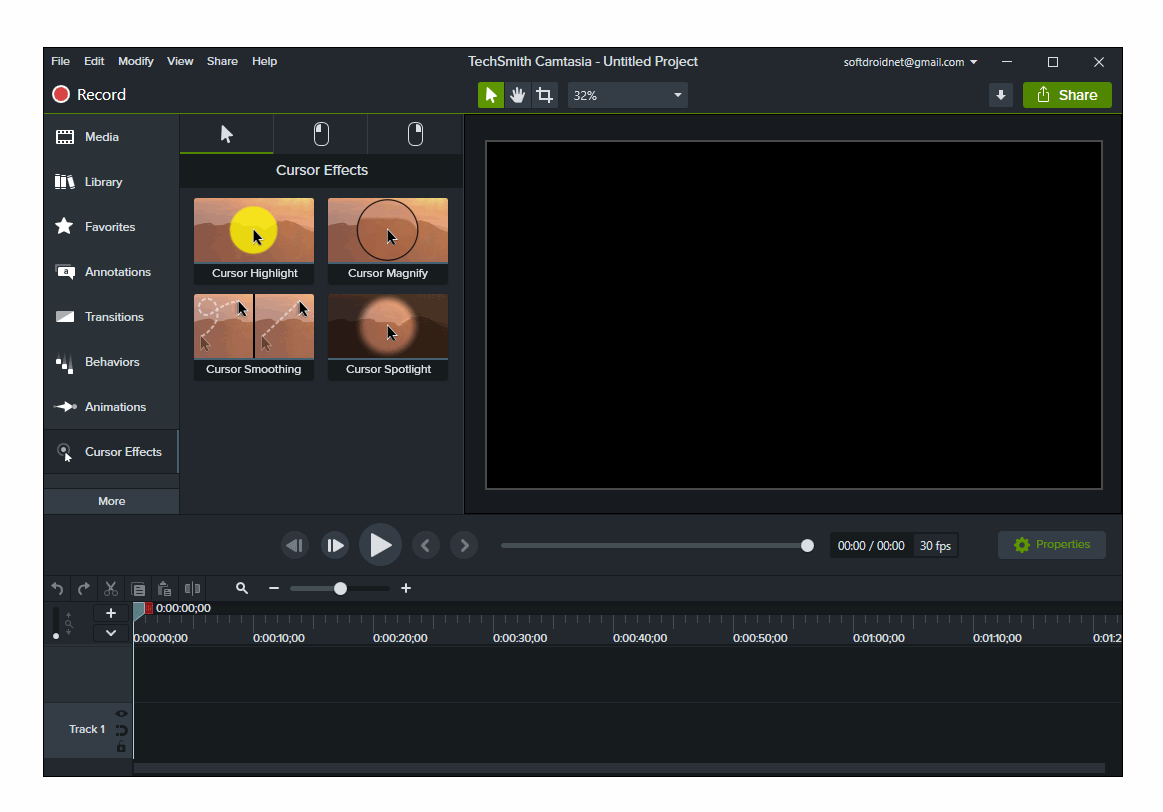Click the Cut scissors icon

(x=111, y=589)
